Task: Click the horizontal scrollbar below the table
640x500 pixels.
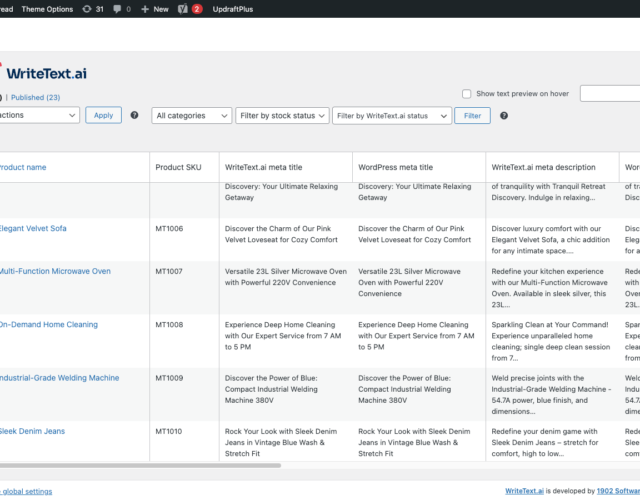Action: pos(140,465)
